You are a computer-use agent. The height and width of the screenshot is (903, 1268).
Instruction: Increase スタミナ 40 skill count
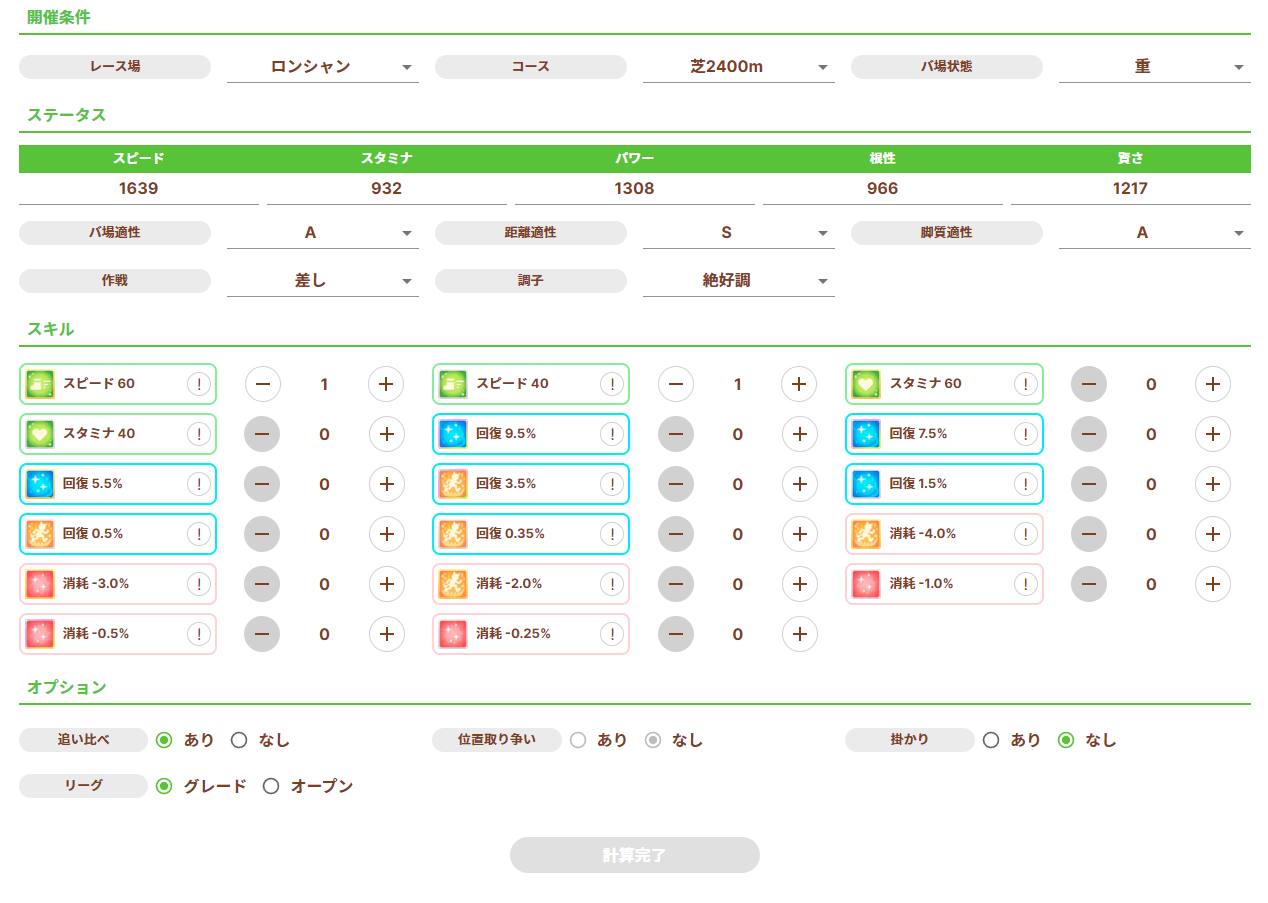tap(386, 434)
